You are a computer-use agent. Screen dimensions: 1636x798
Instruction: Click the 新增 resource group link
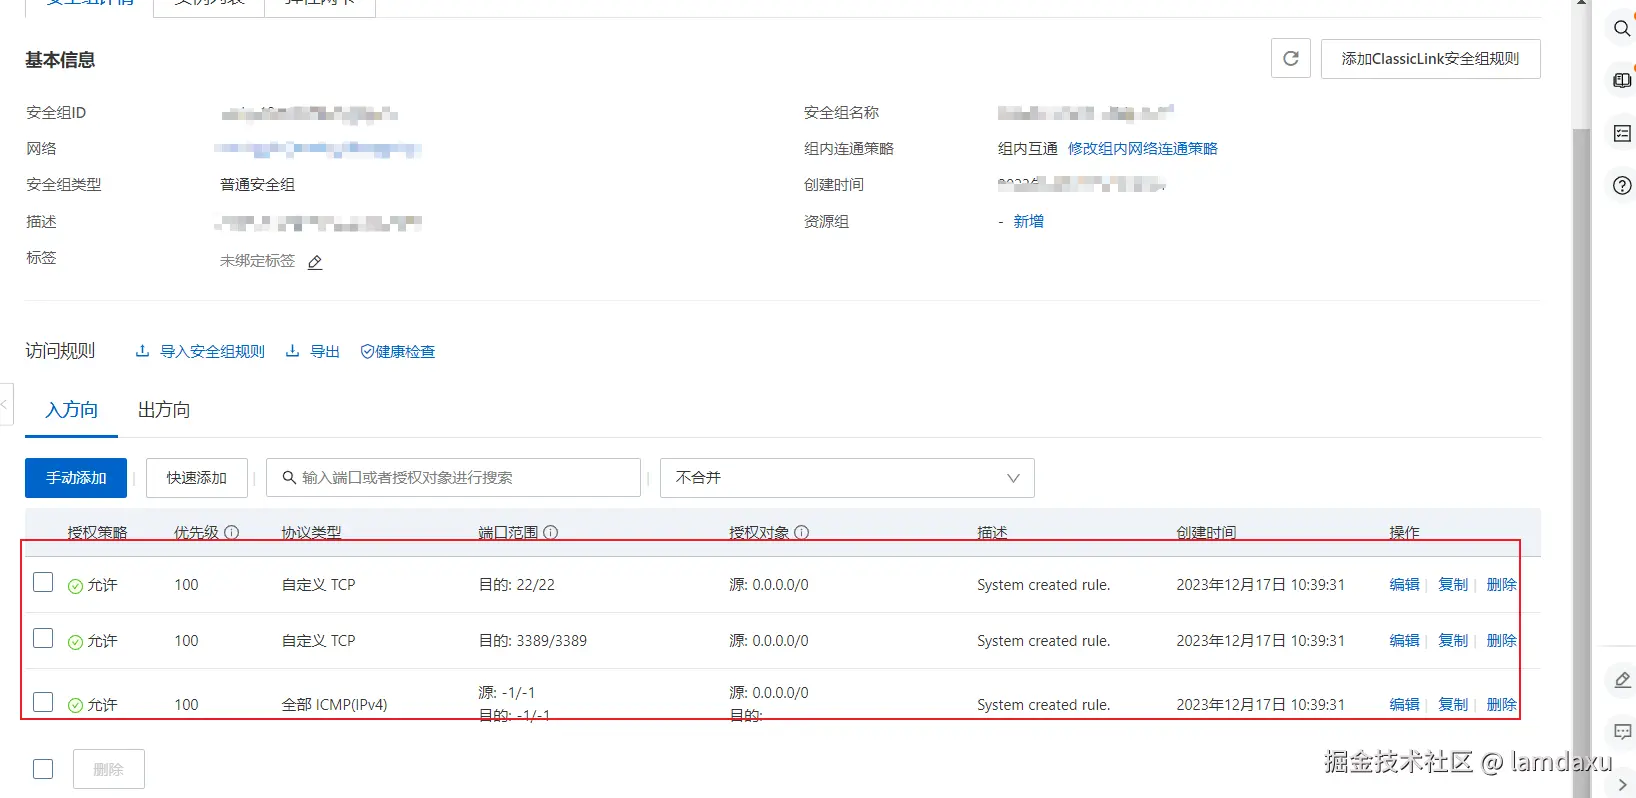[x=1029, y=221]
